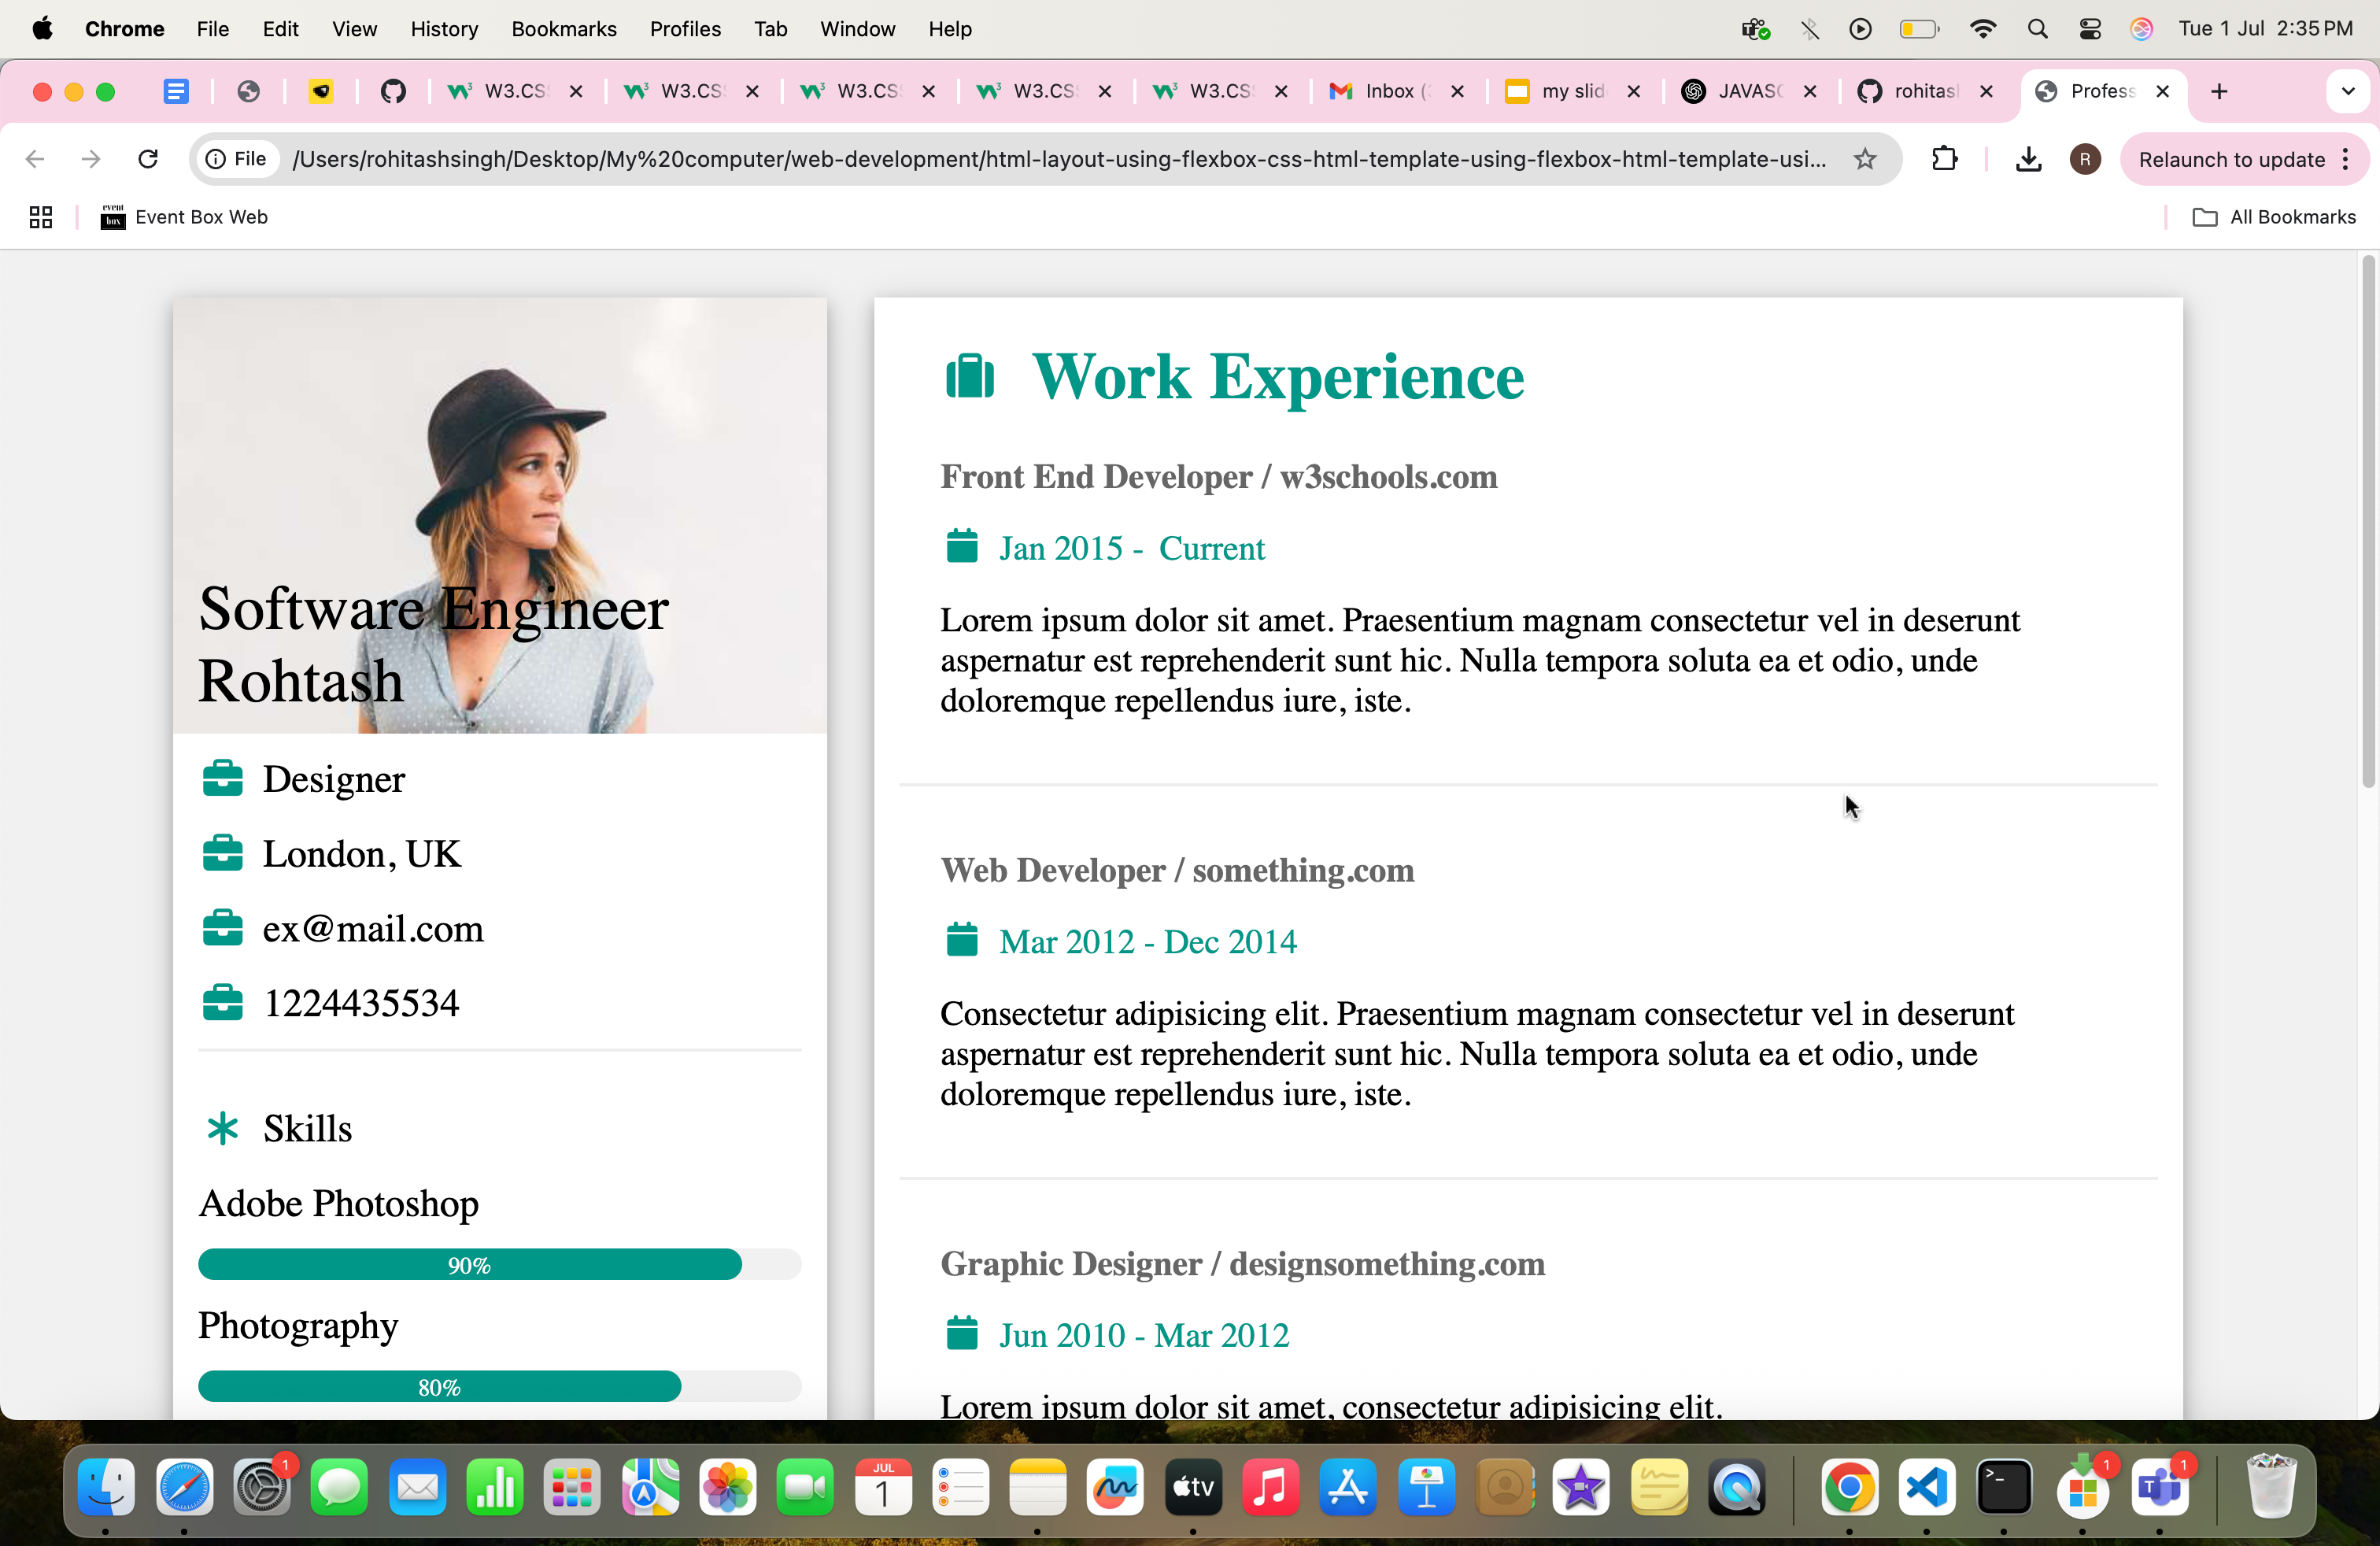Click the briefcase icon next to Designer
The image size is (2380, 1546).
click(222, 778)
